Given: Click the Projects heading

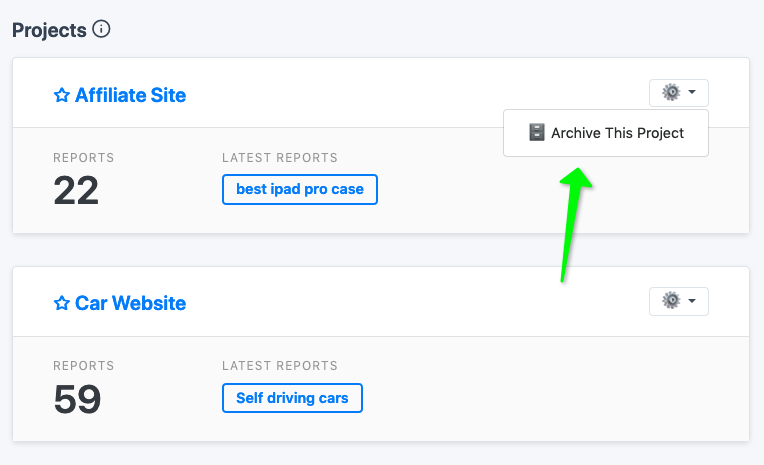Looking at the screenshot, I should [x=49, y=30].
